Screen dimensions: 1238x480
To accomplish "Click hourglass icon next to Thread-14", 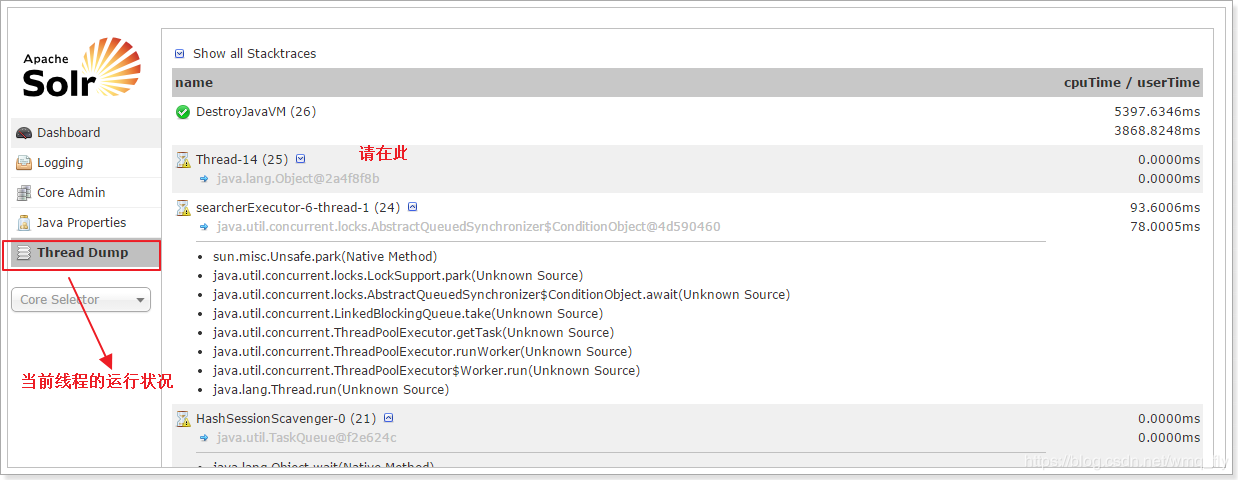I will [183, 160].
